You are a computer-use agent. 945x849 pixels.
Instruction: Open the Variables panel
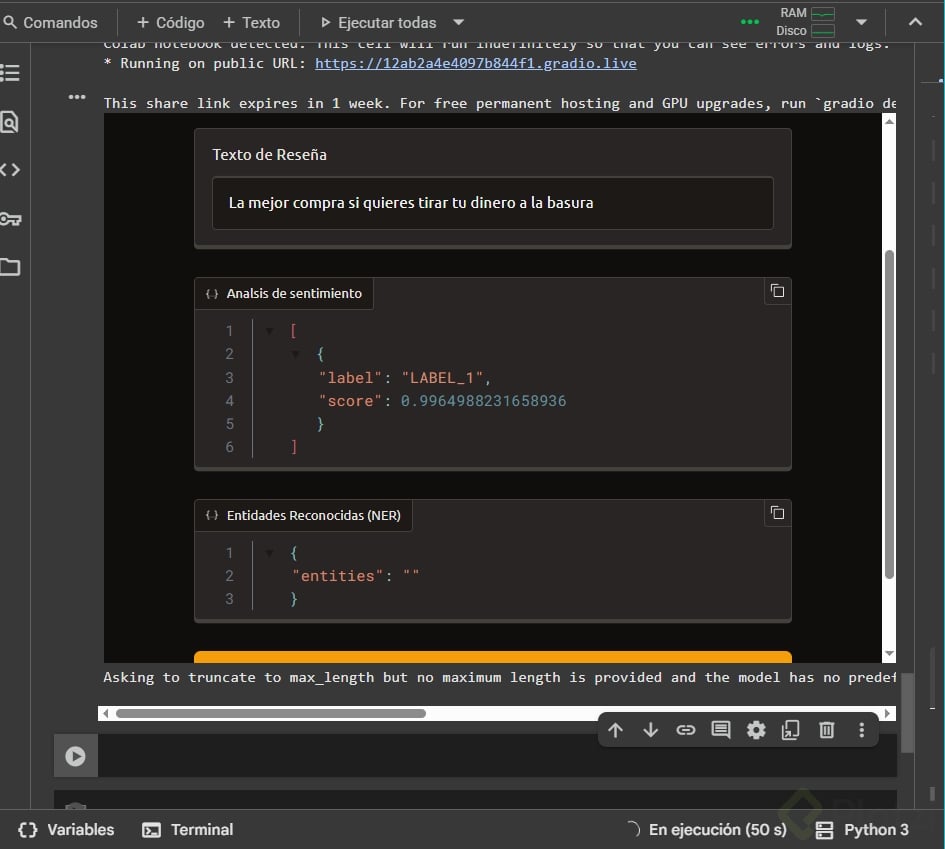67,830
